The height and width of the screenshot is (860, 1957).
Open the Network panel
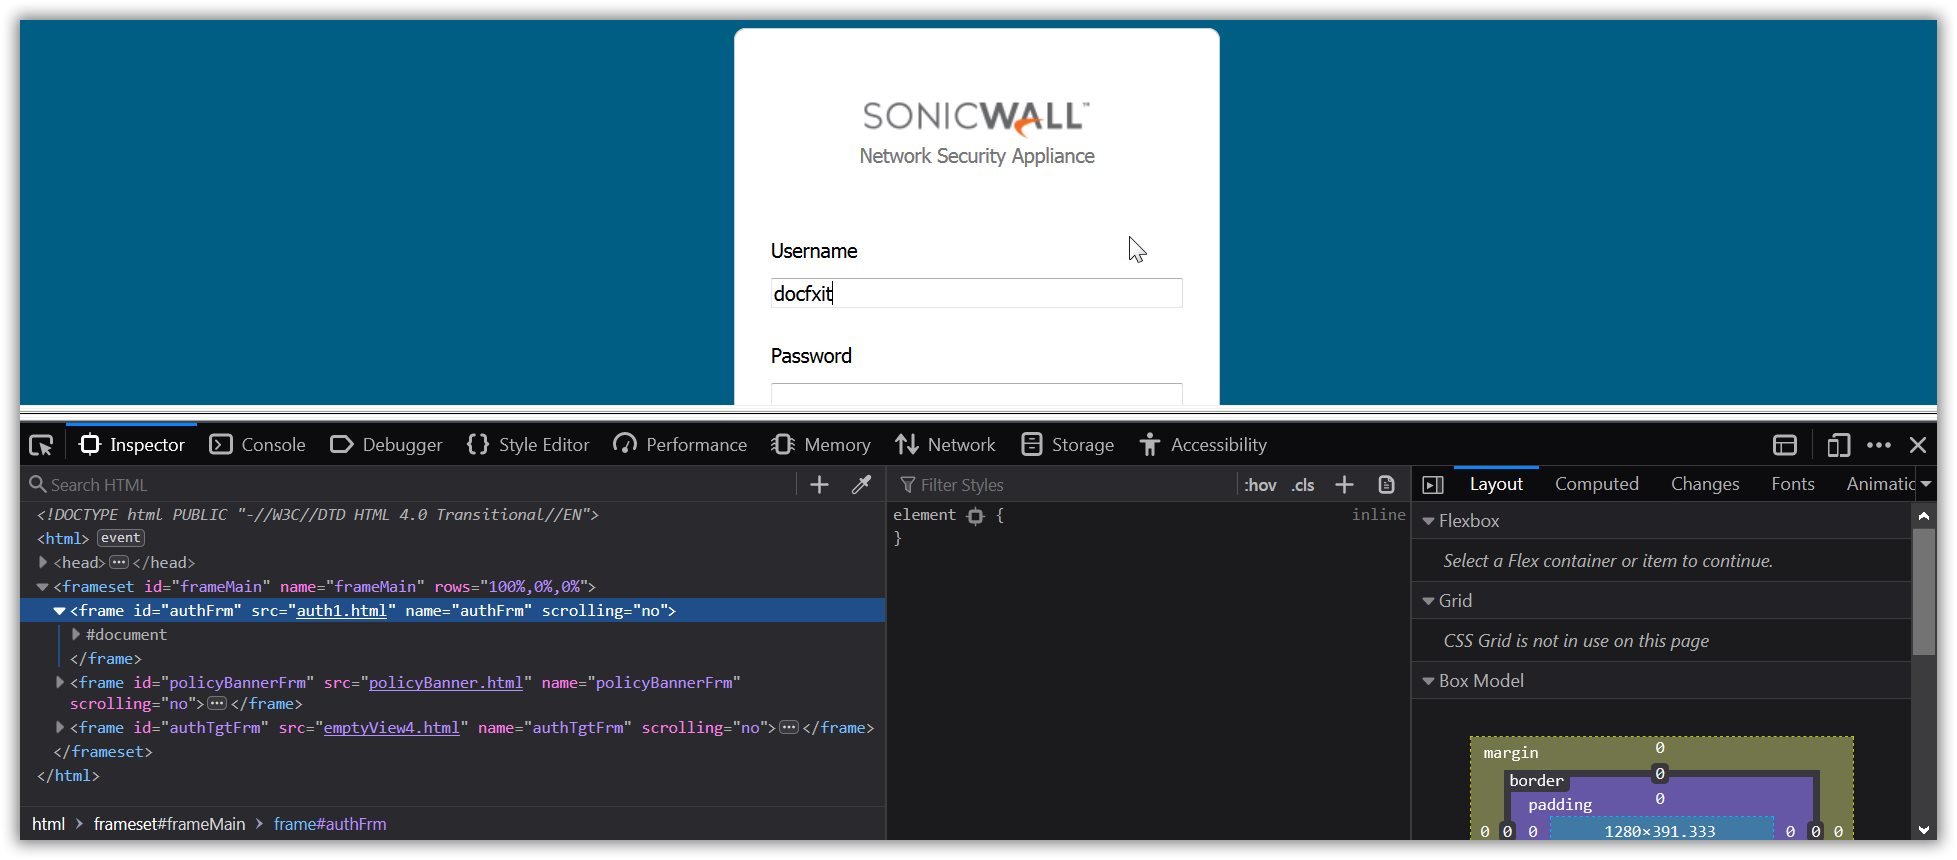(945, 445)
